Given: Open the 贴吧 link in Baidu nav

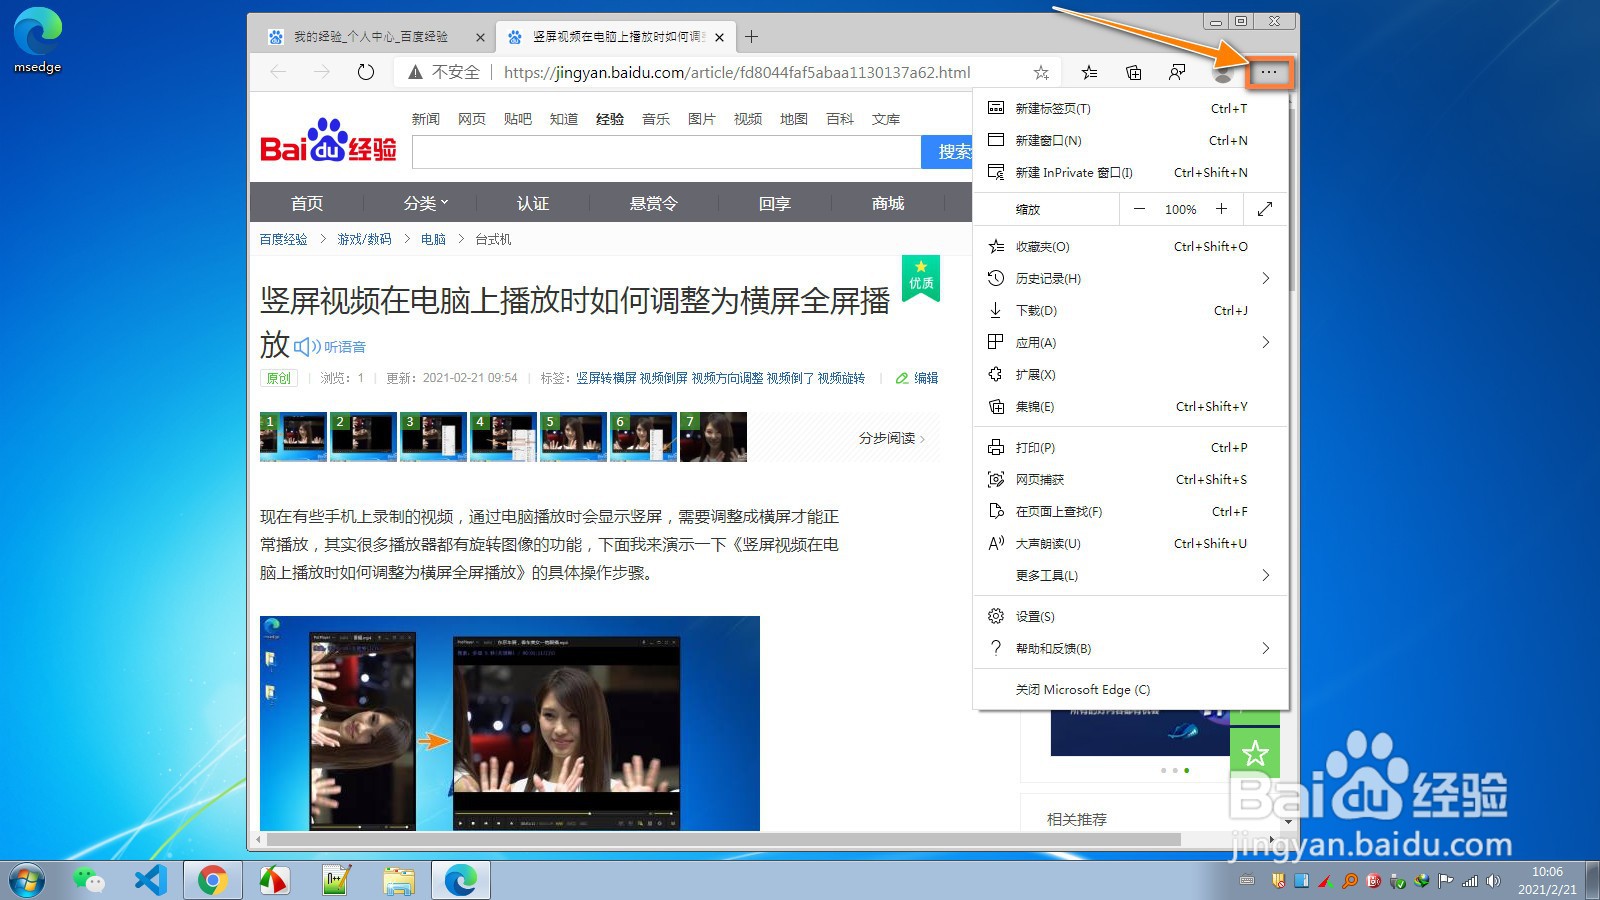Looking at the screenshot, I should (x=518, y=119).
